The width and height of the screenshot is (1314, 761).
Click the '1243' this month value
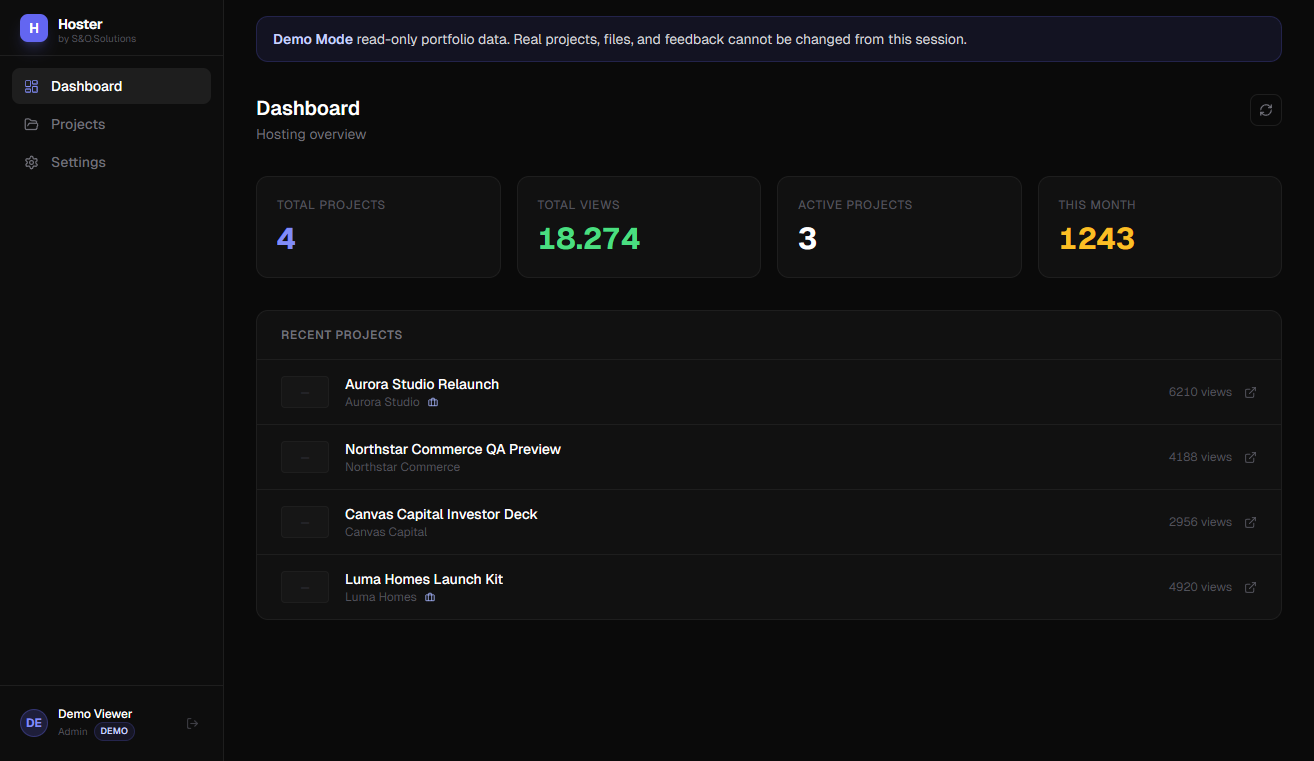pos(1097,239)
